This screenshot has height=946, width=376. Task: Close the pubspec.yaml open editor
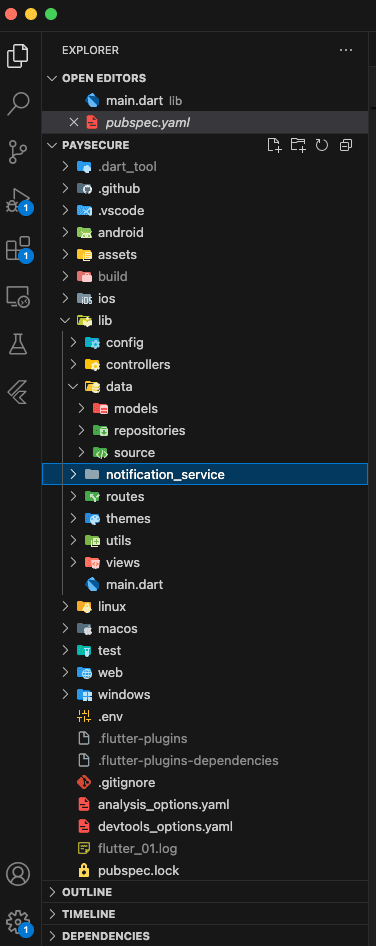click(74, 122)
